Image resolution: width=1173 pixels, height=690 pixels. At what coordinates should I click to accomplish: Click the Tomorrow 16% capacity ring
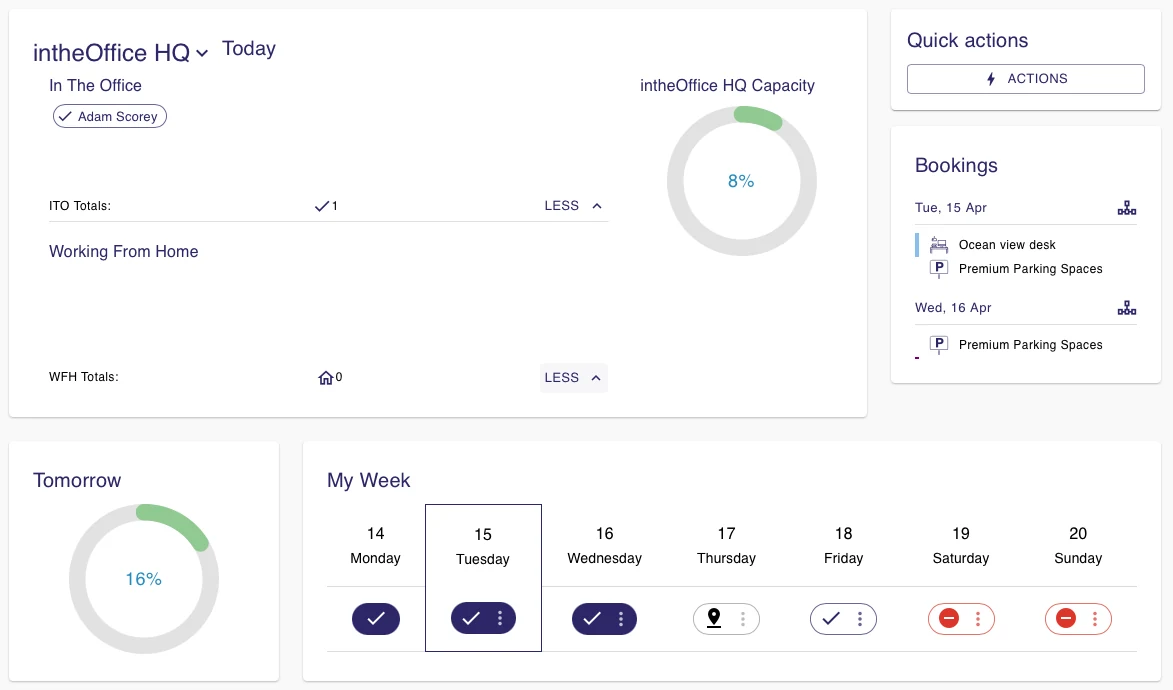pos(144,579)
